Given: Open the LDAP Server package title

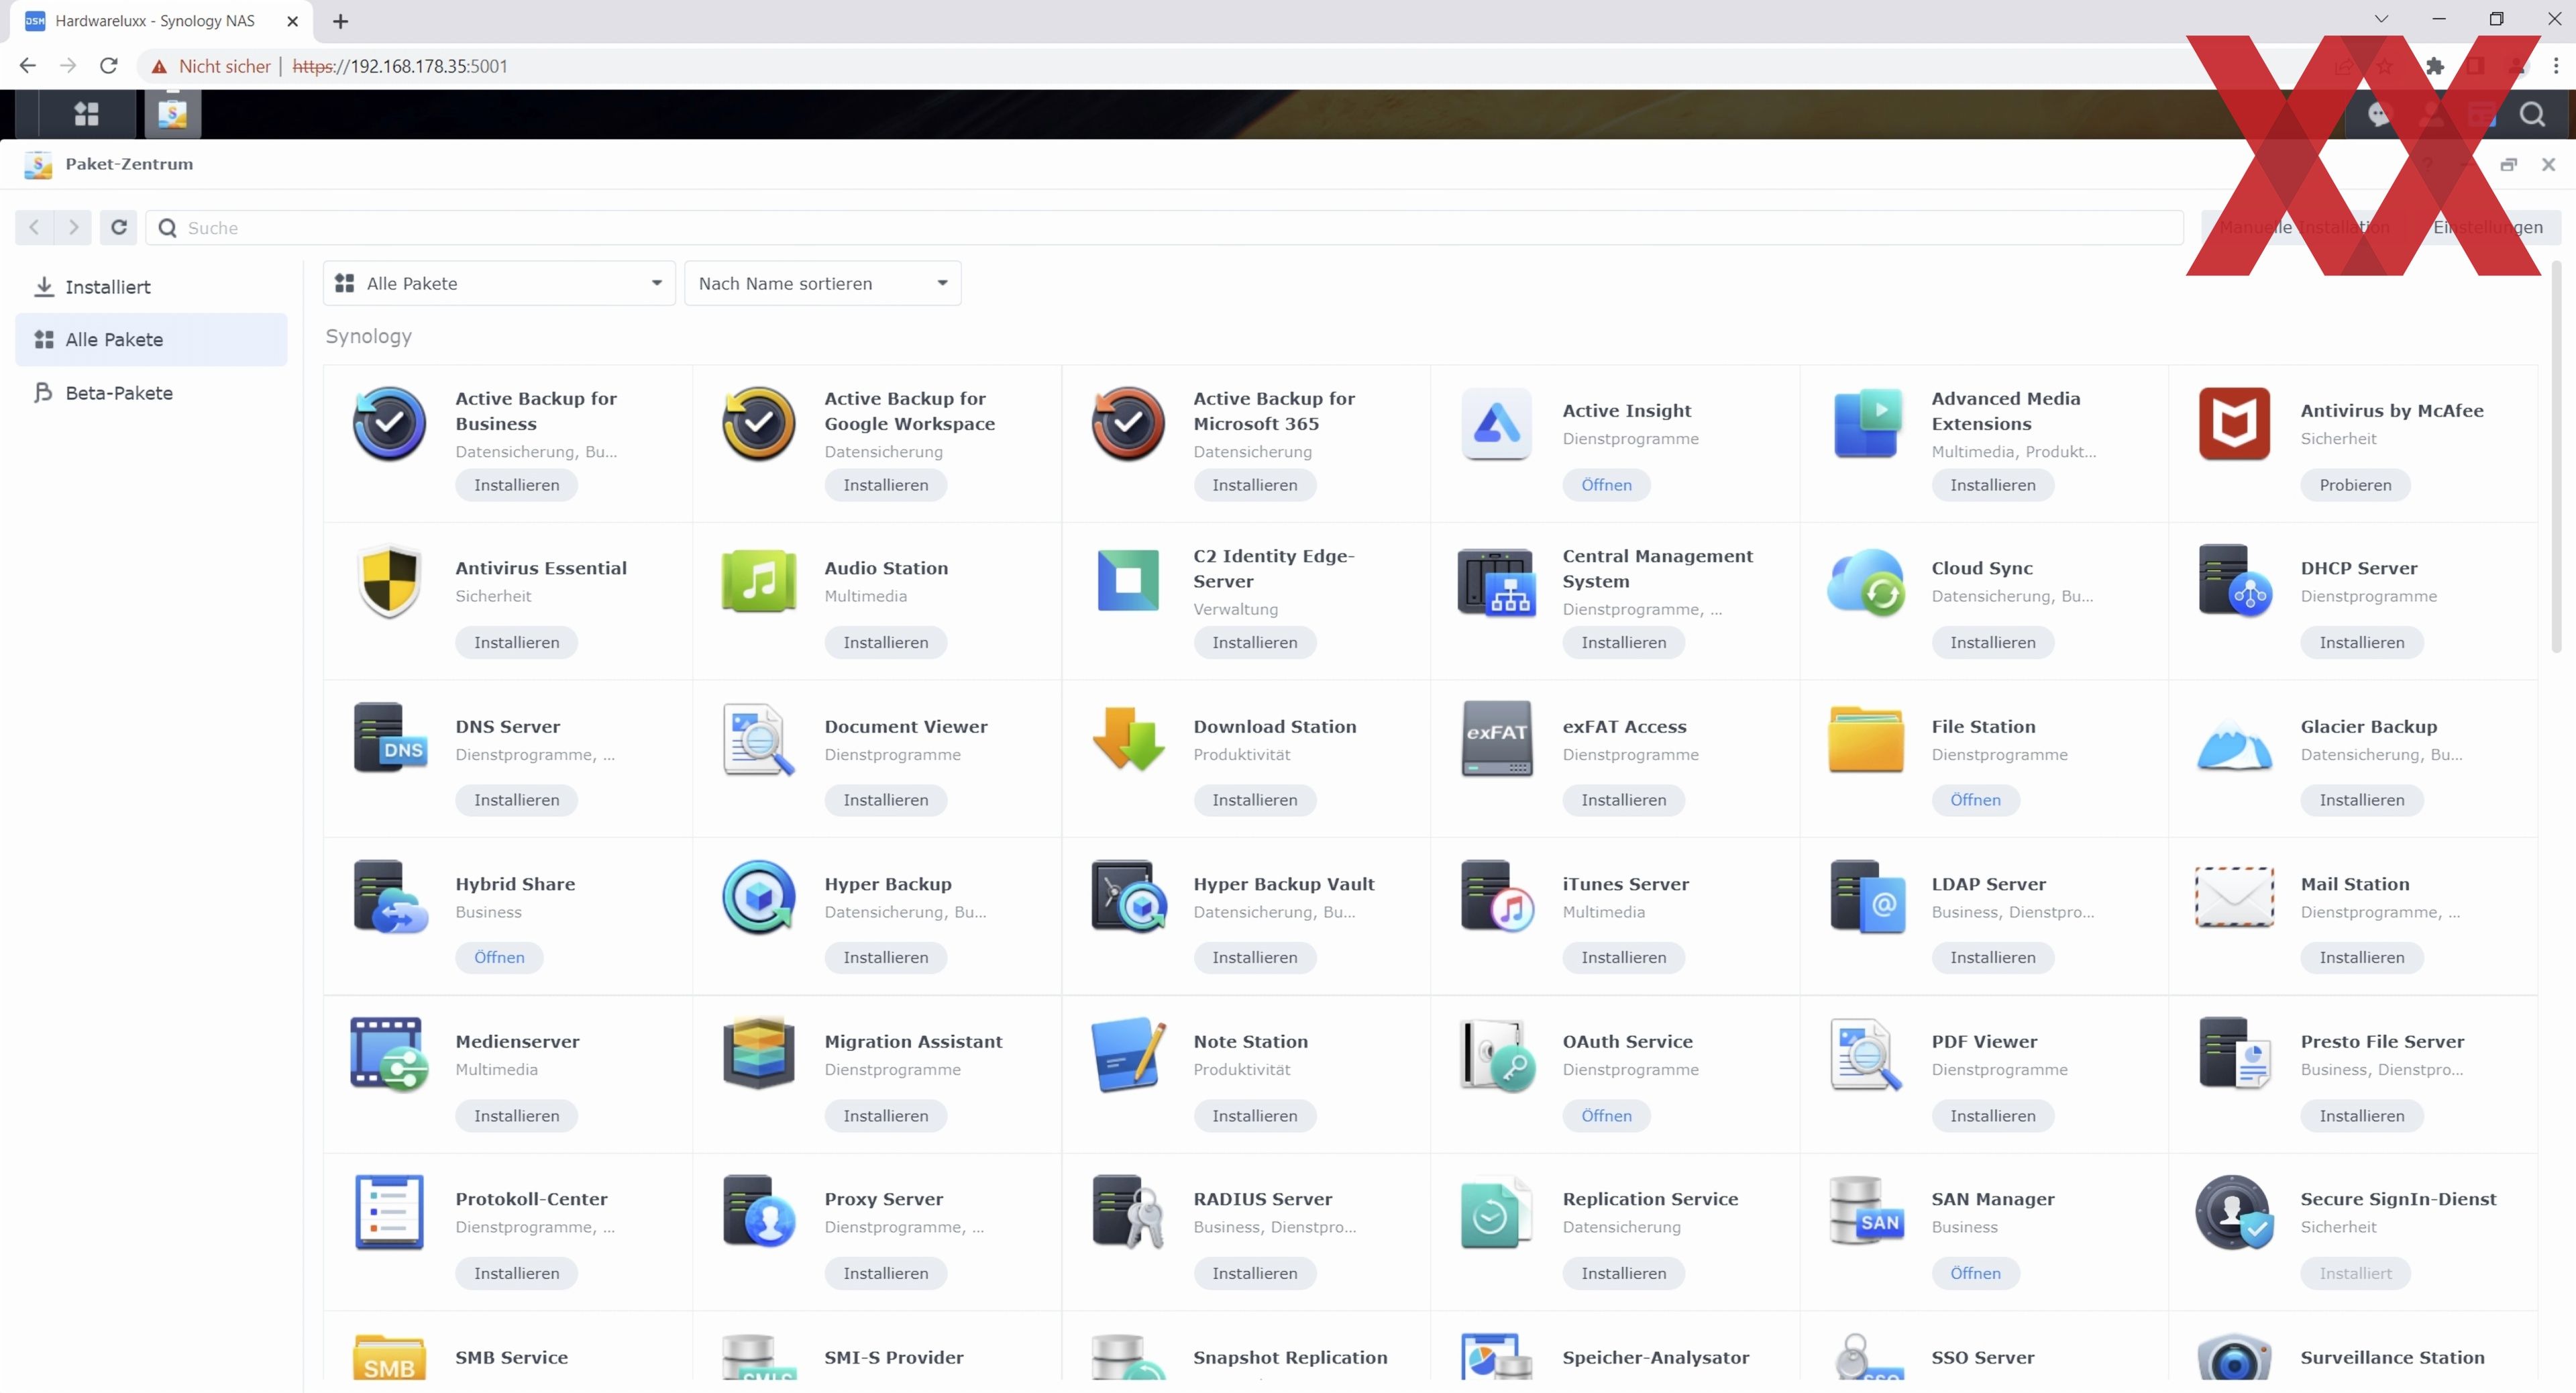Looking at the screenshot, I should click(1988, 884).
